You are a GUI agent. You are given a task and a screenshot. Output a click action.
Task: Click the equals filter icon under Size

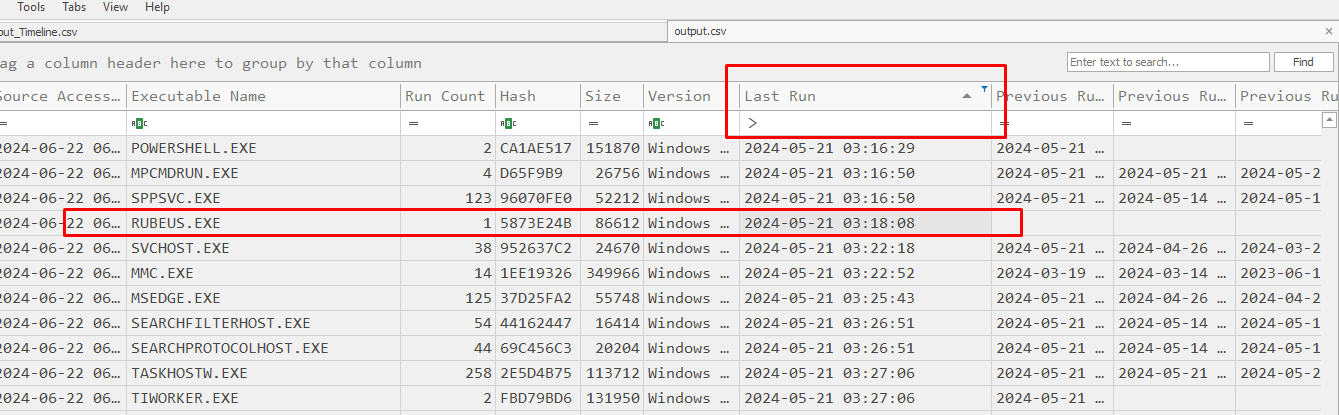592,123
